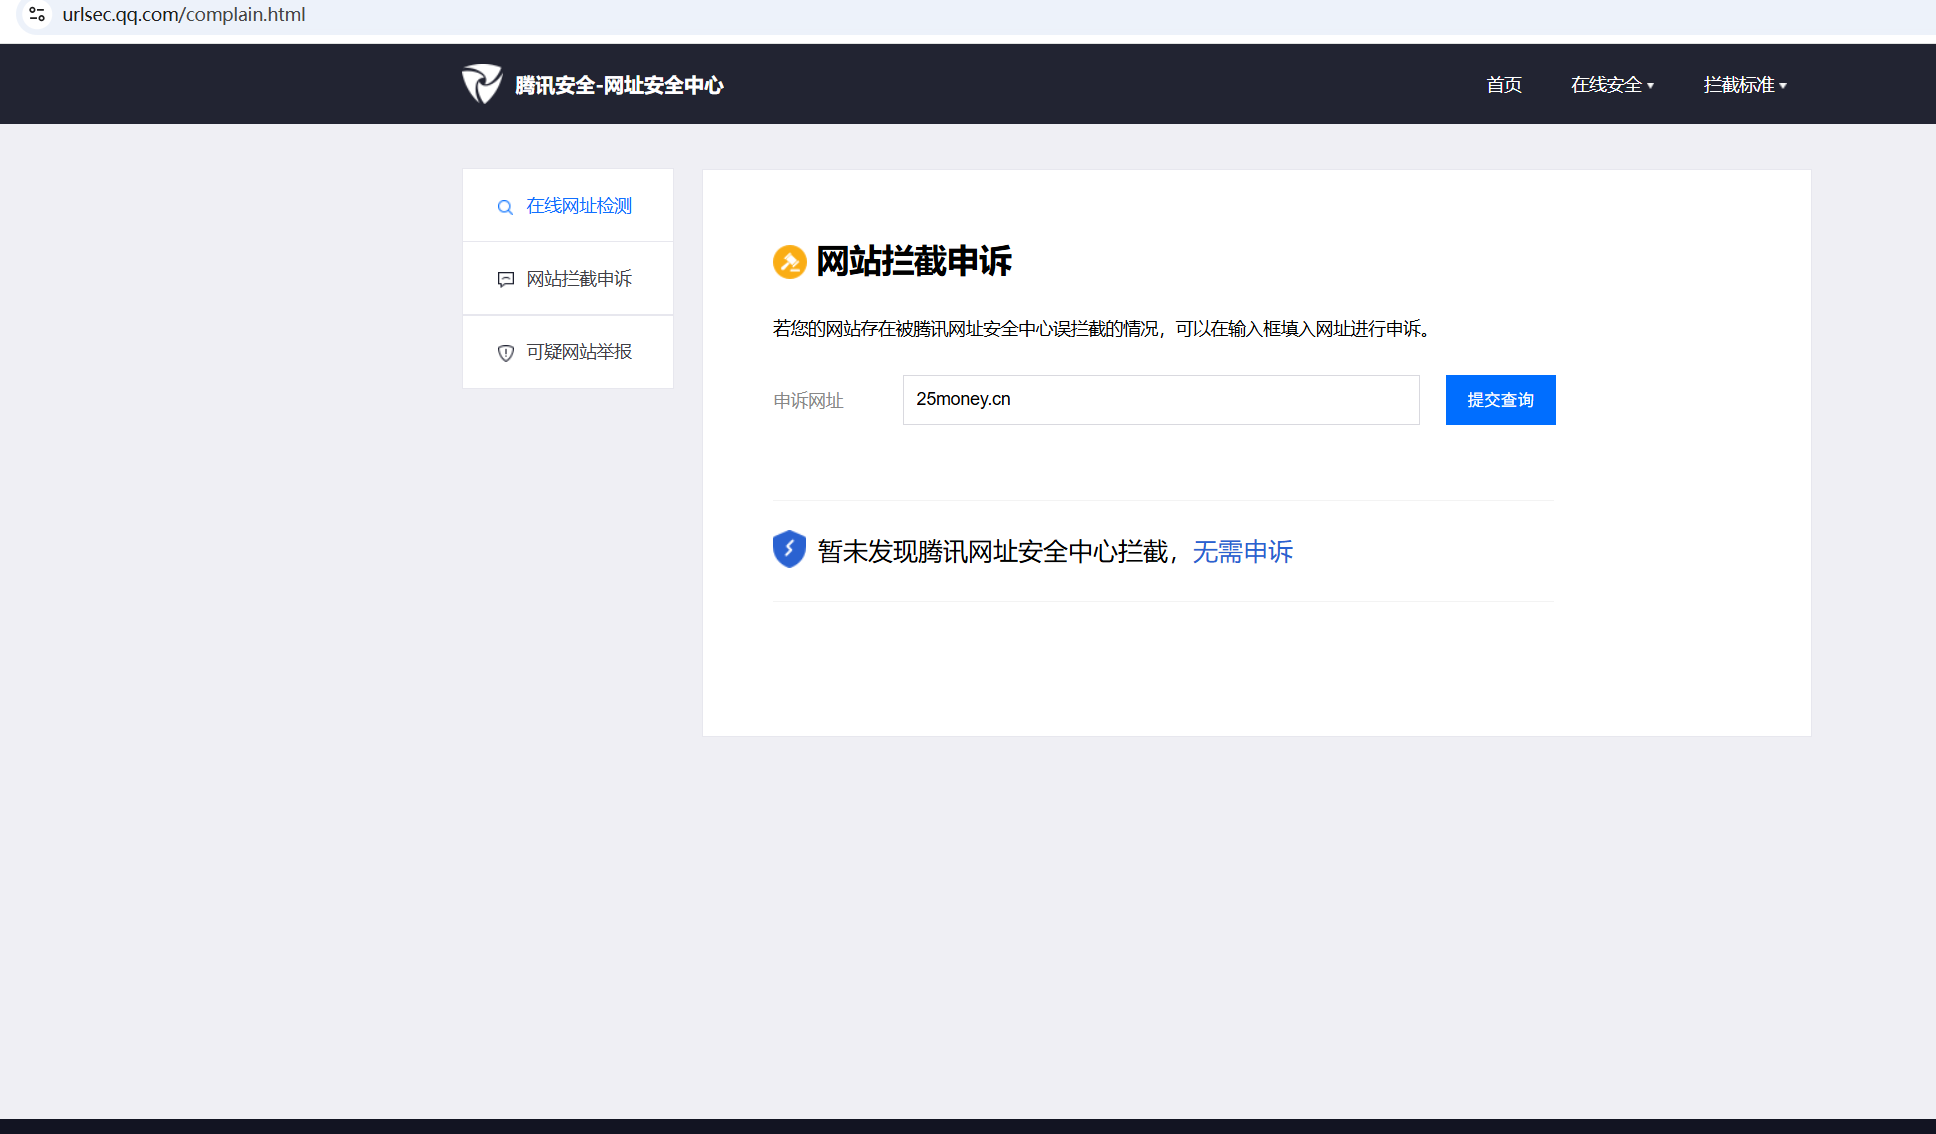The image size is (1936, 1134).
Task: Open the 可疑网站举报 sidebar item
Action: 579,352
